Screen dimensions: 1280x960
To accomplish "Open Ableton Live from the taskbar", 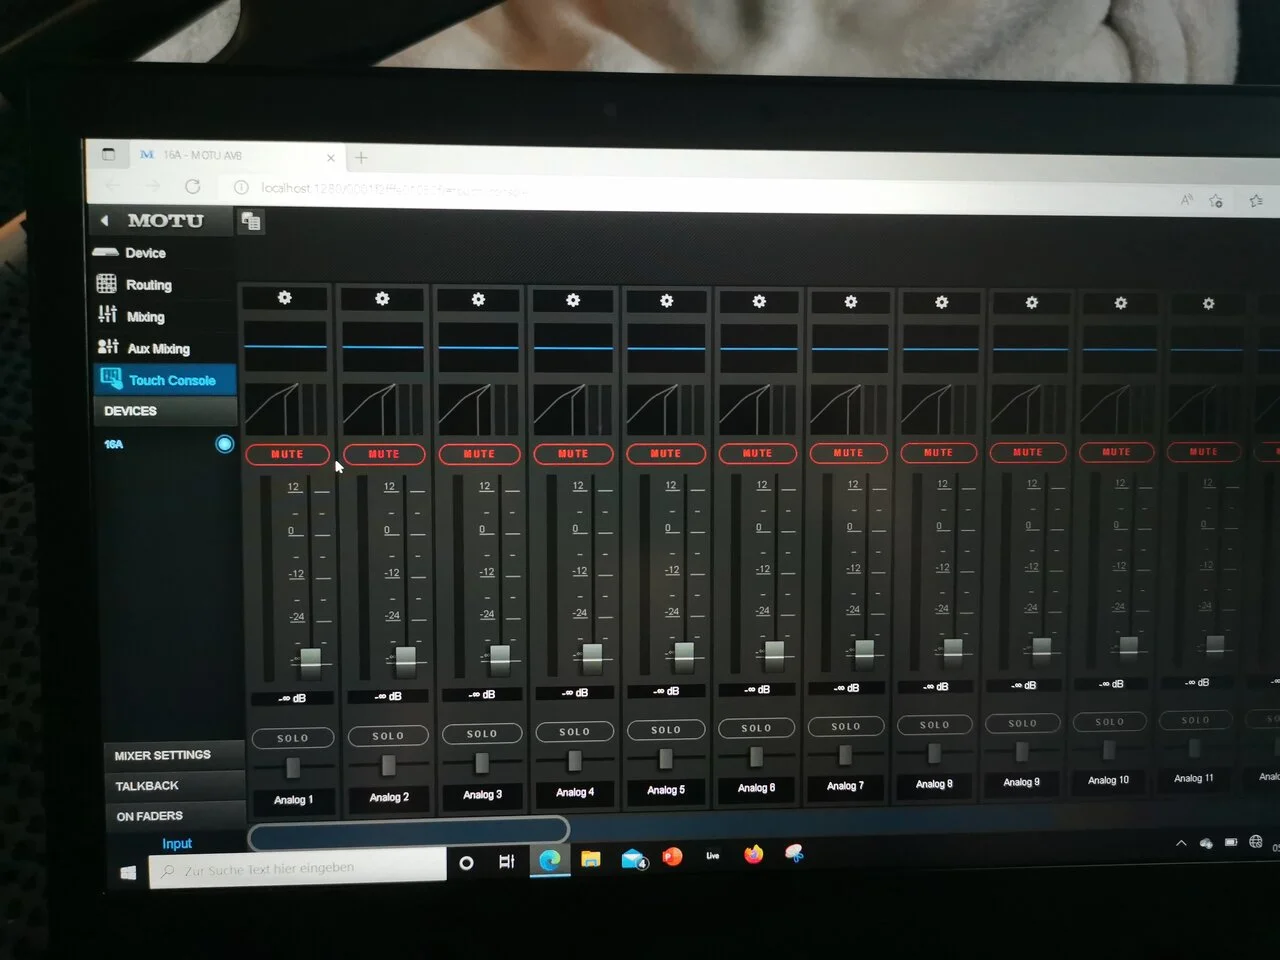I will [x=713, y=856].
